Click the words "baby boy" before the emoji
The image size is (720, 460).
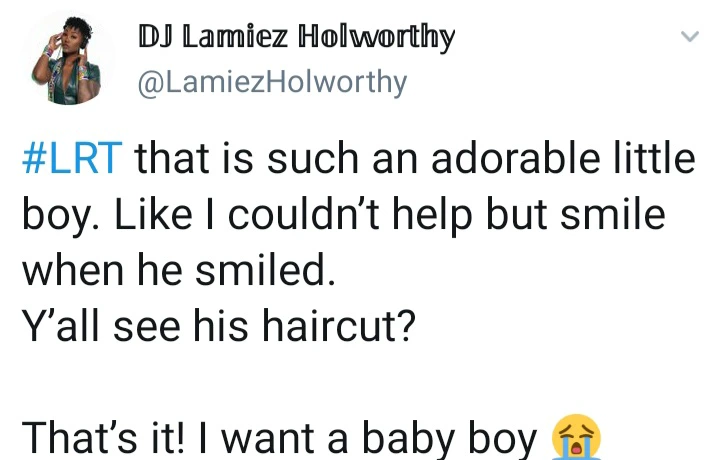pyautogui.click(x=450, y=439)
